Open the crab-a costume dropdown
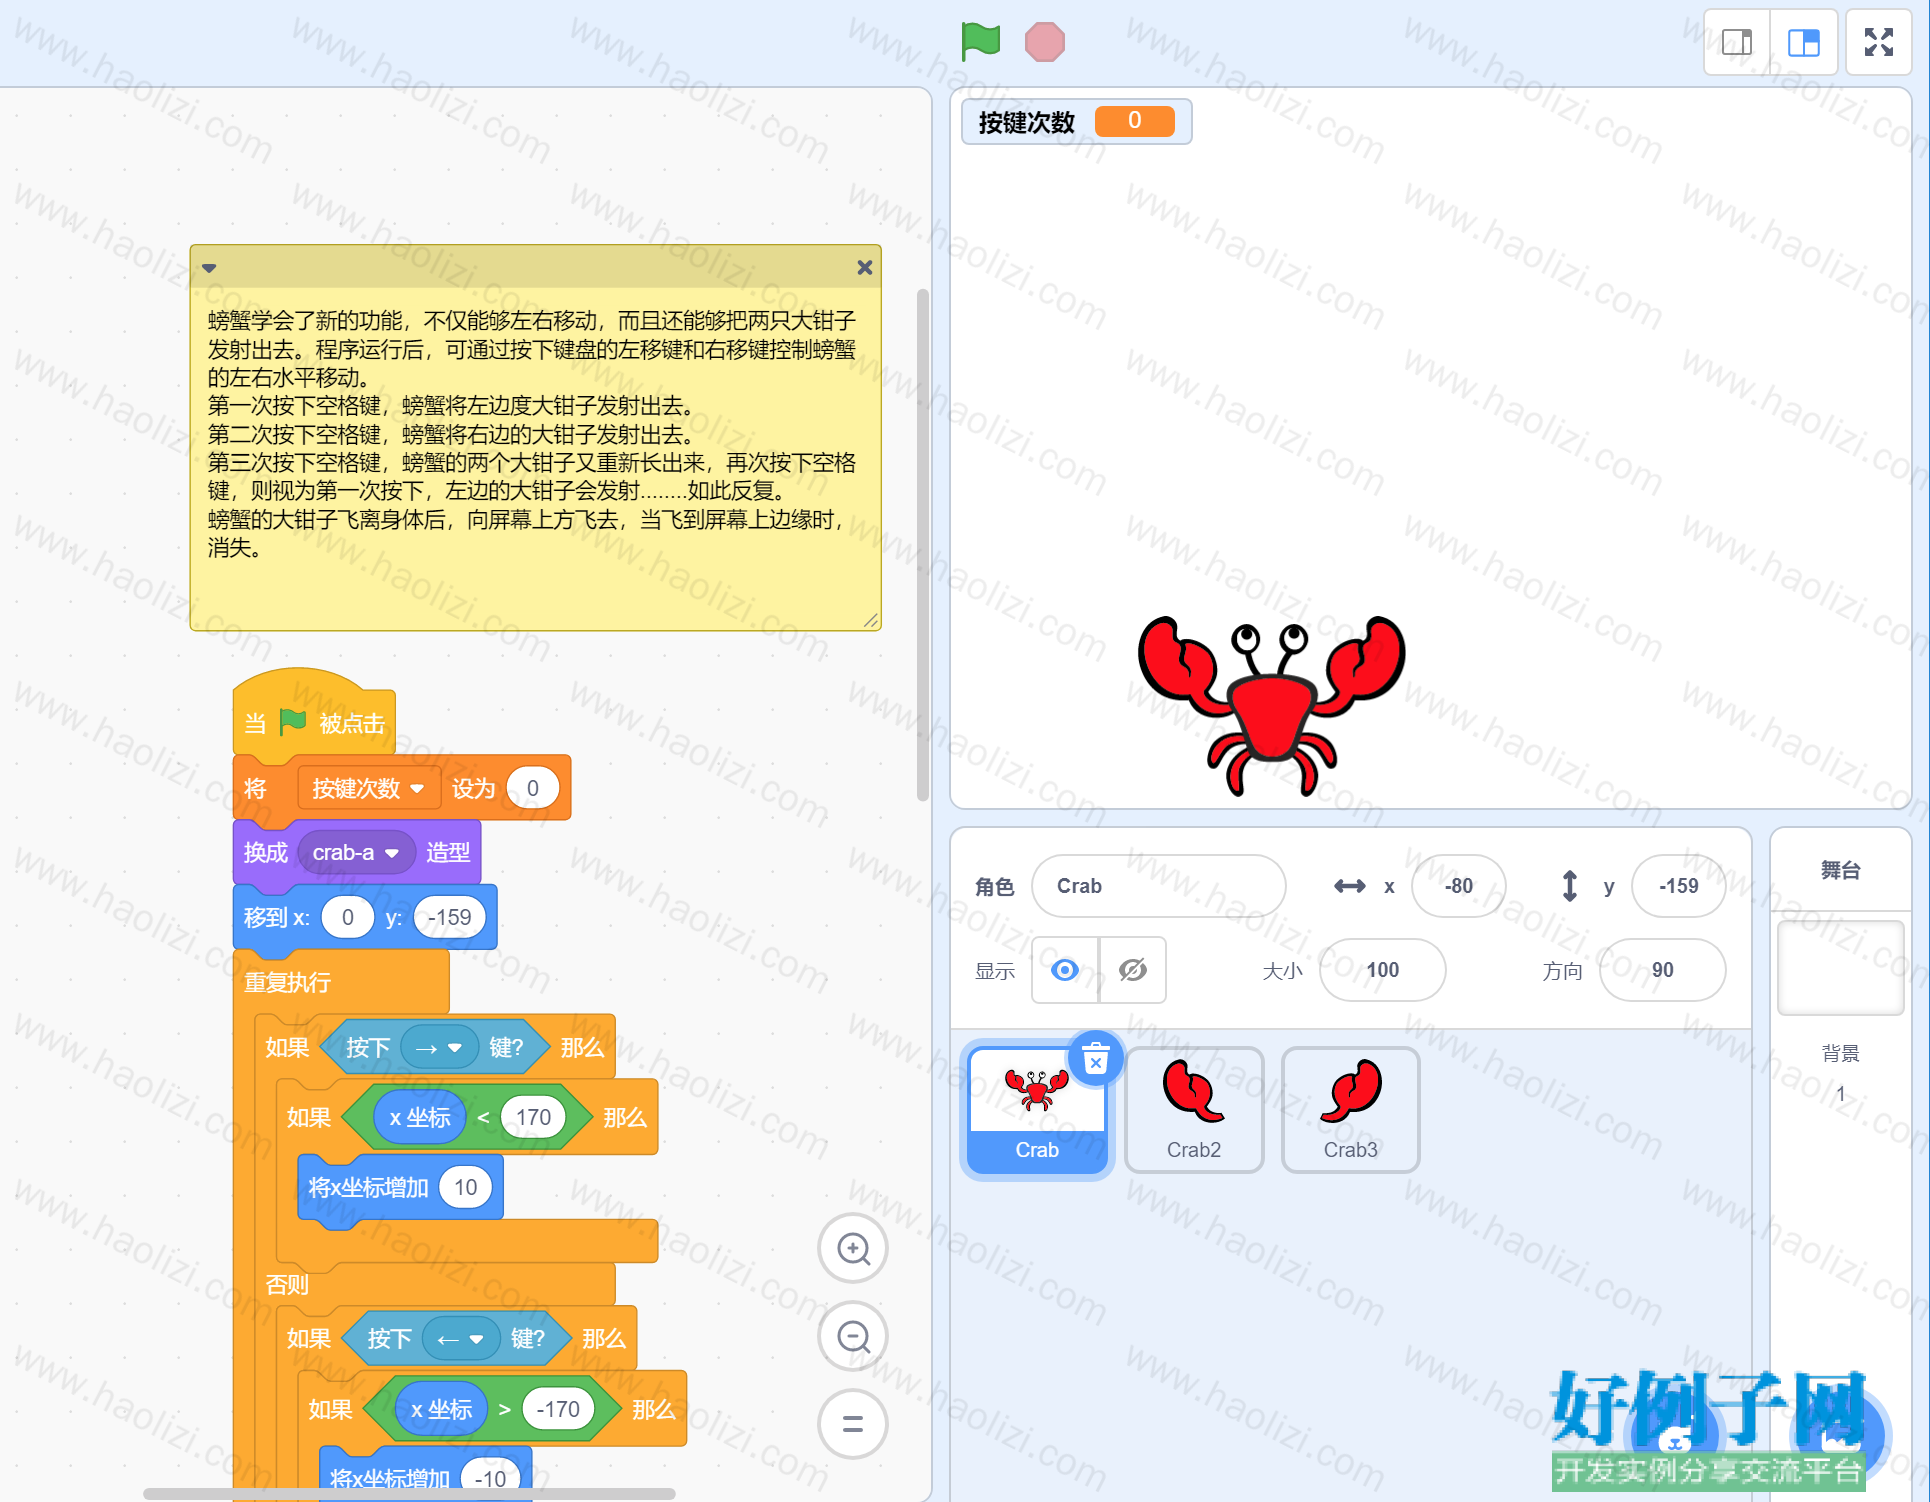 click(x=356, y=853)
